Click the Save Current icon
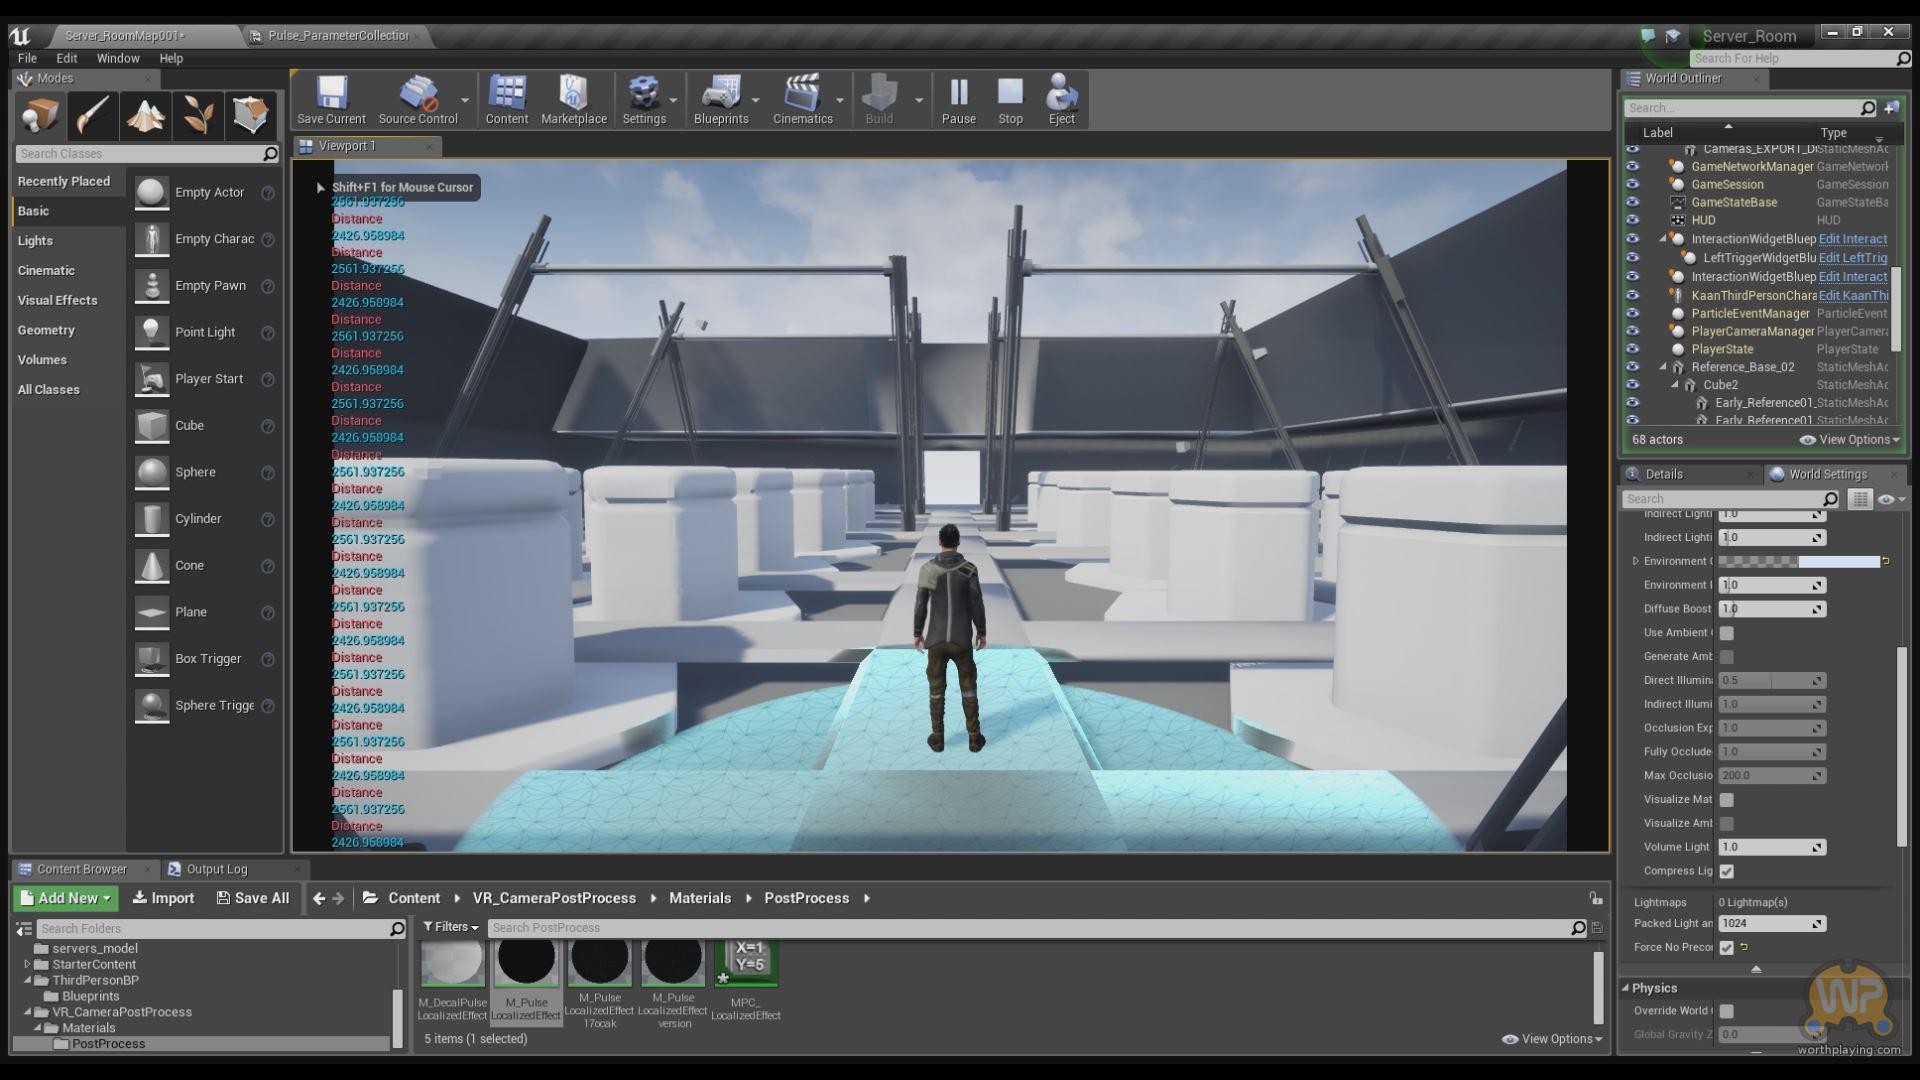 click(x=331, y=99)
